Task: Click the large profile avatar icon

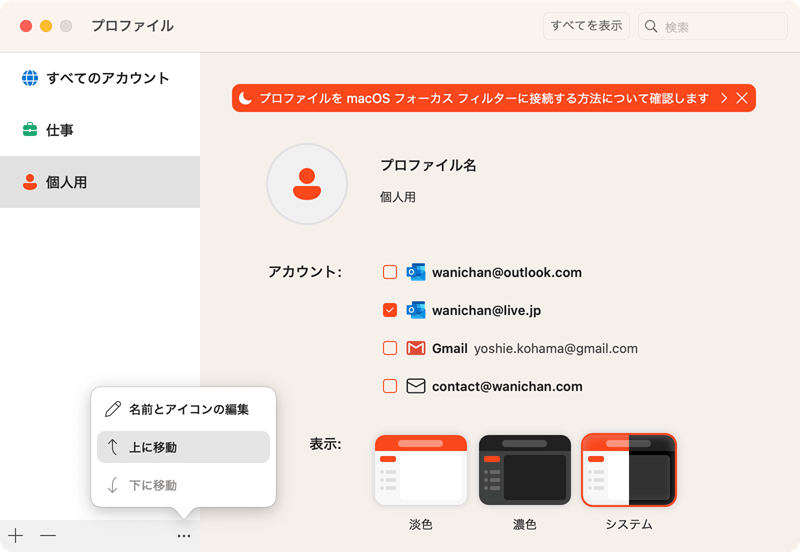Action: [x=307, y=184]
